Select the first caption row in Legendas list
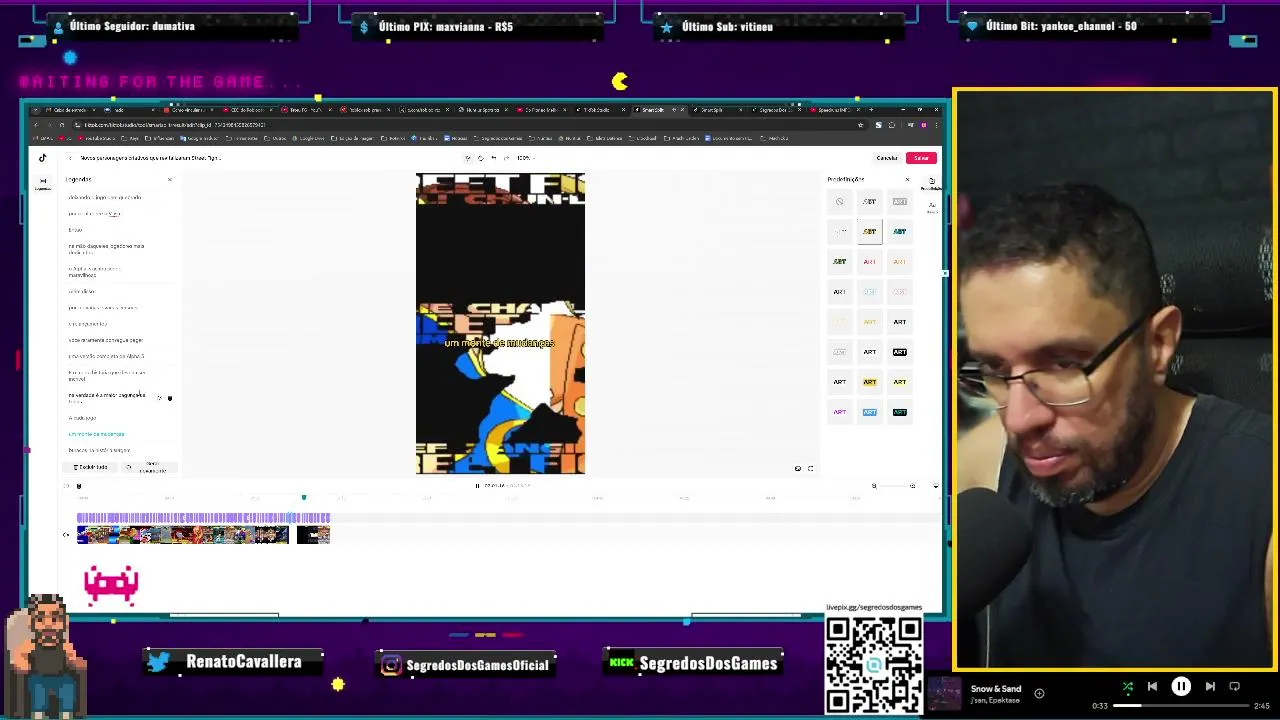 105,197
